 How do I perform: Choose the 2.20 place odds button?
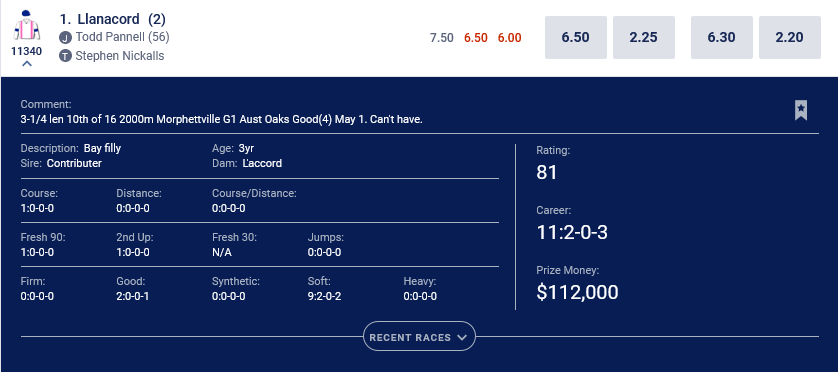789,37
